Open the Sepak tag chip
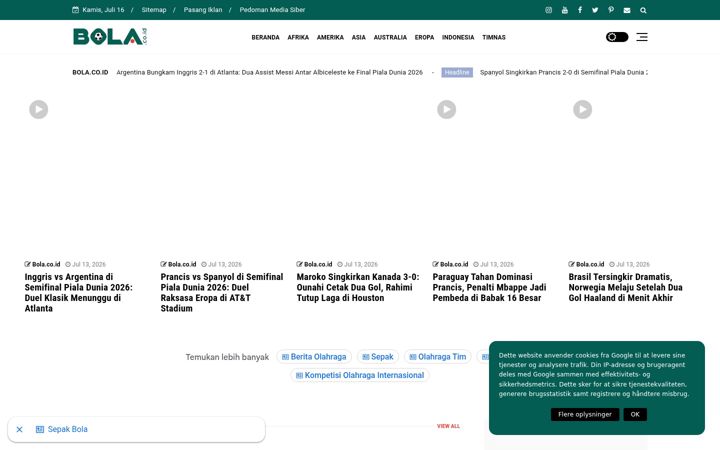The width and height of the screenshot is (720, 450). pos(378,357)
